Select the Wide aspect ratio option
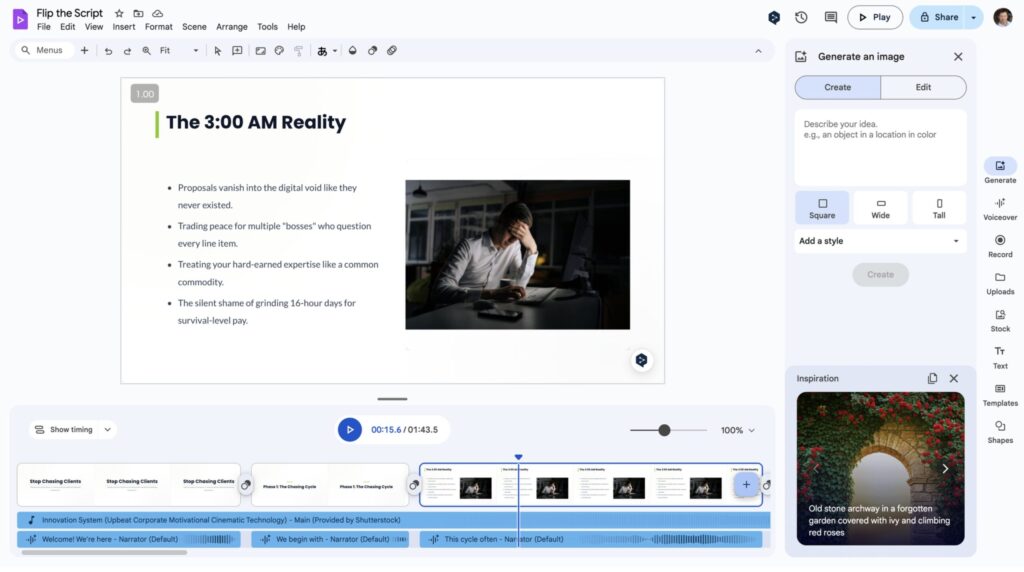This screenshot has height=572, width=1024. (x=880, y=207)
